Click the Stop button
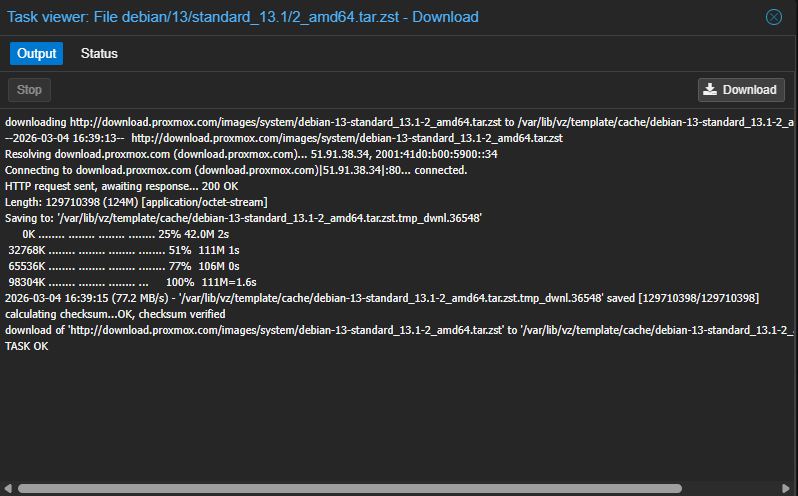 coord(29,90)
